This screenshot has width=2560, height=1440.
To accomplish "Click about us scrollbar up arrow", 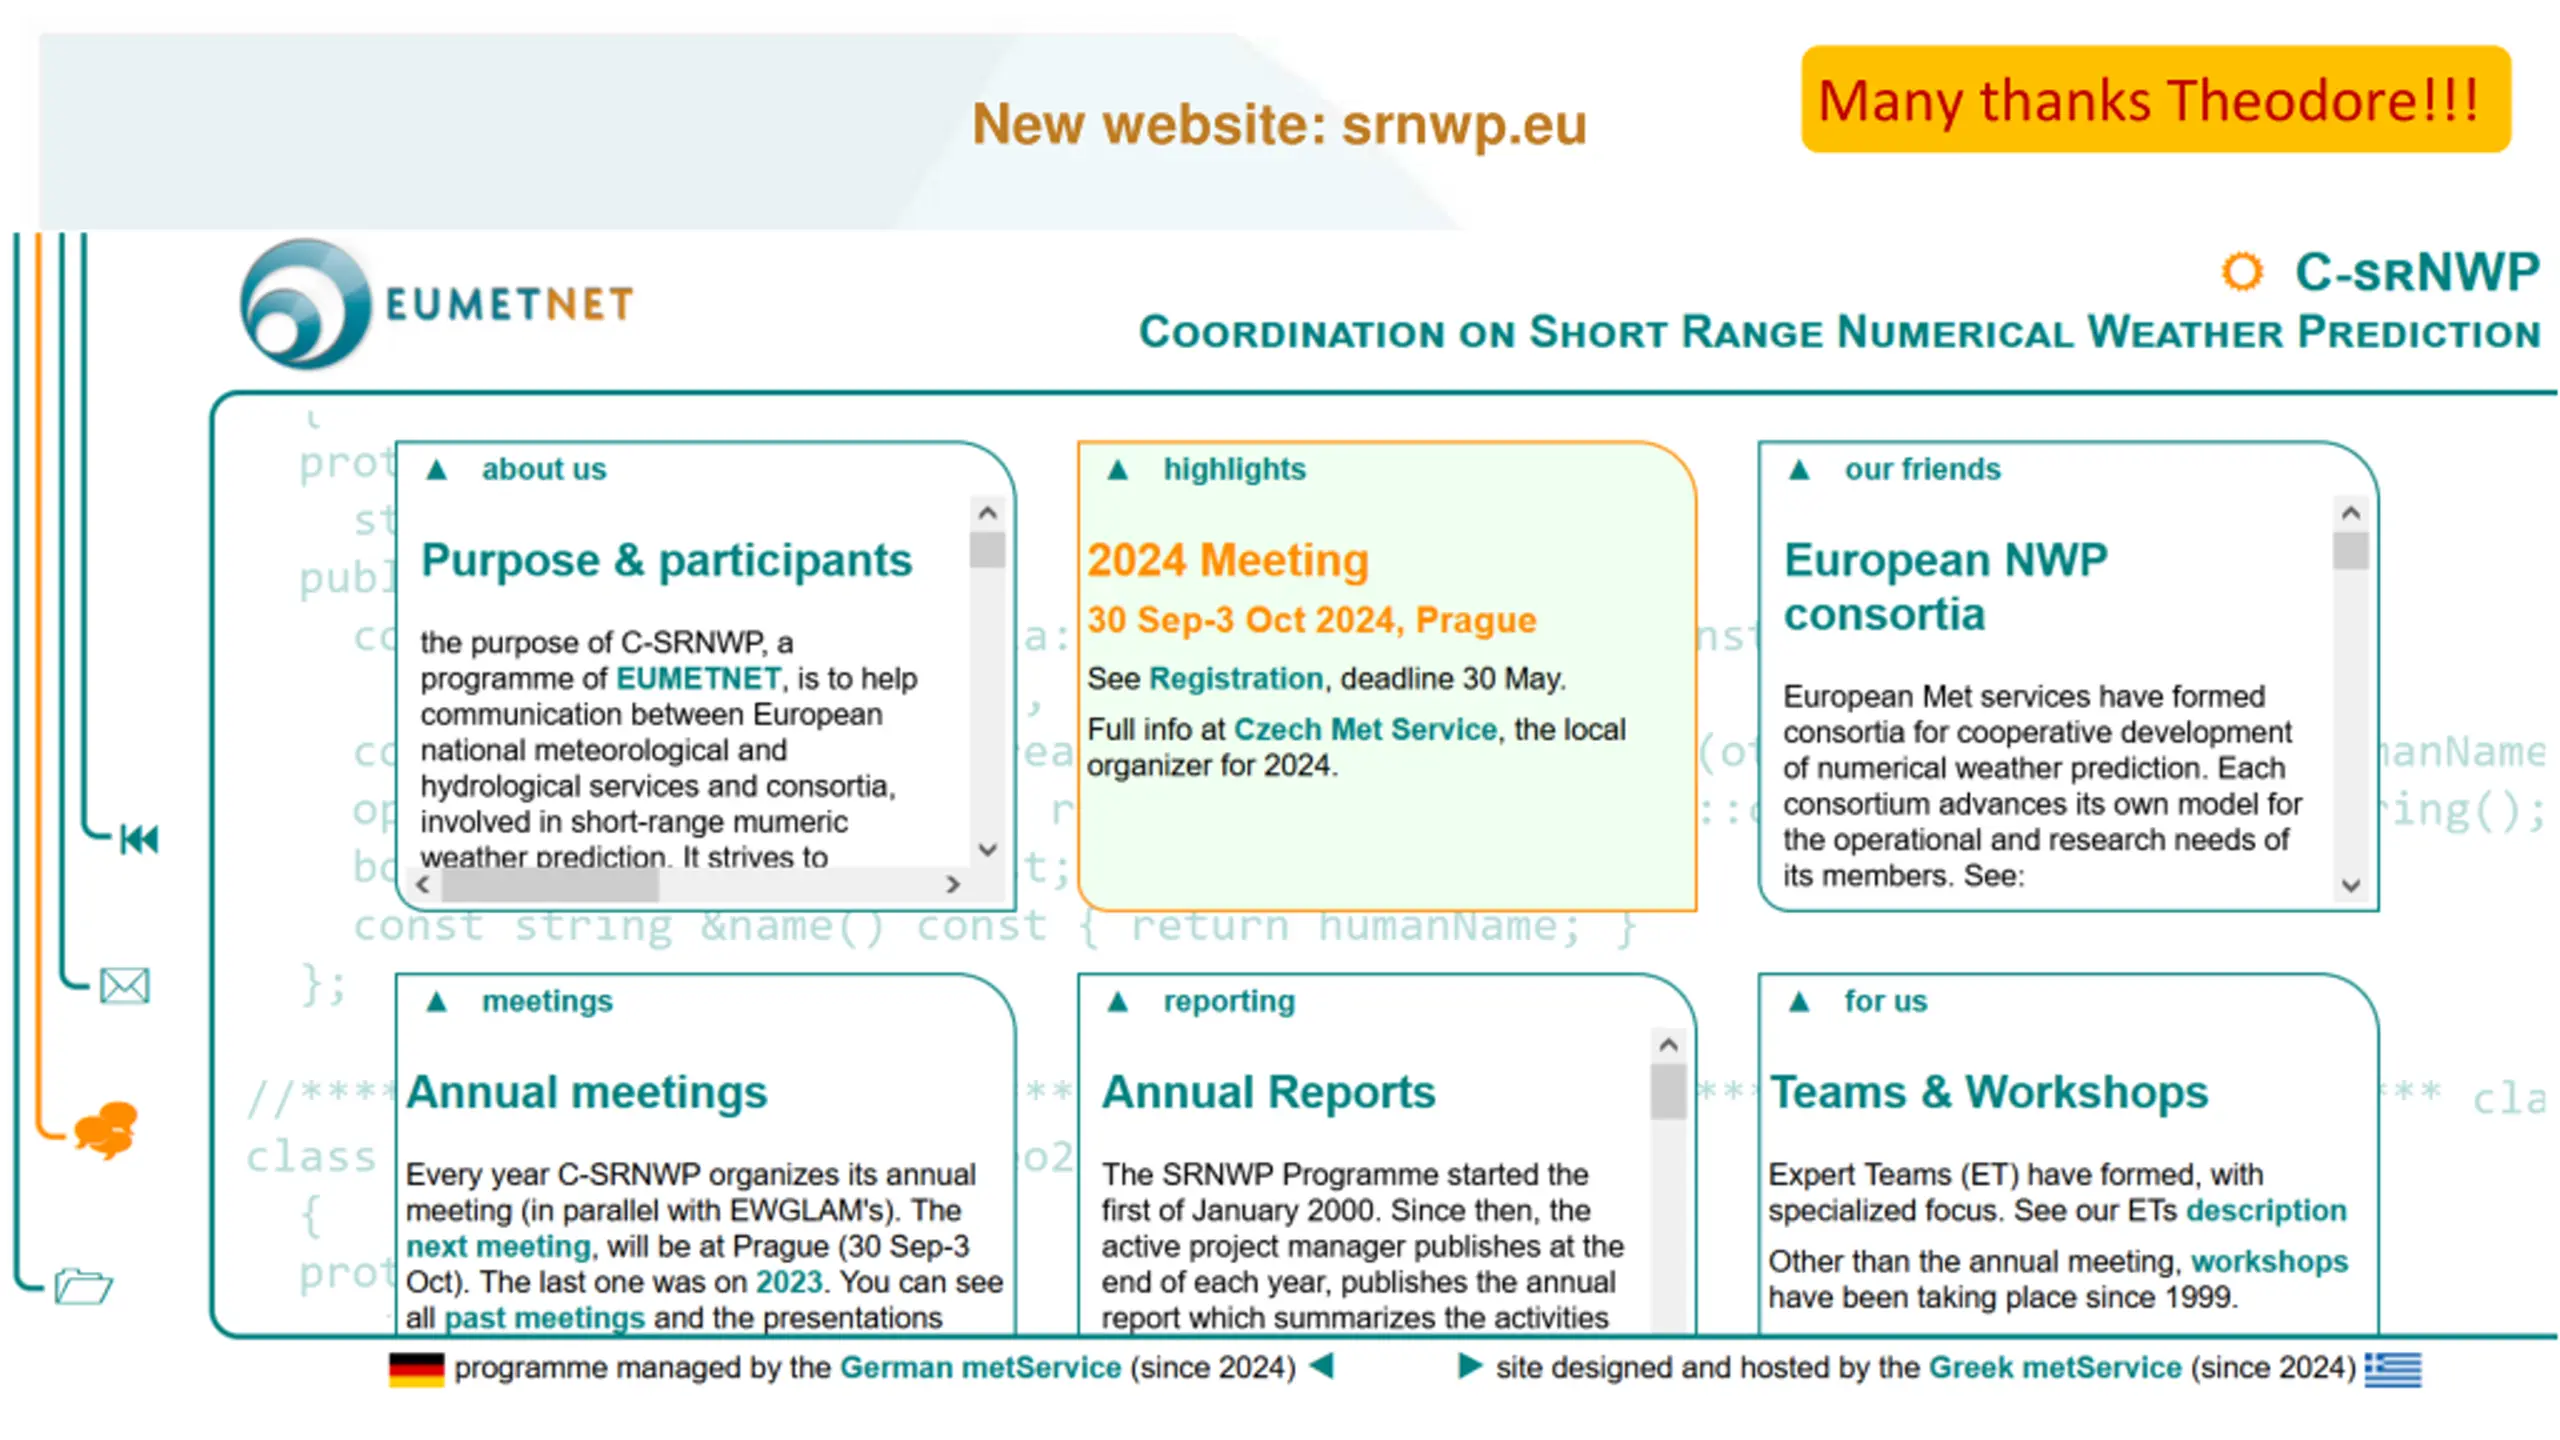I will point(987,513).
